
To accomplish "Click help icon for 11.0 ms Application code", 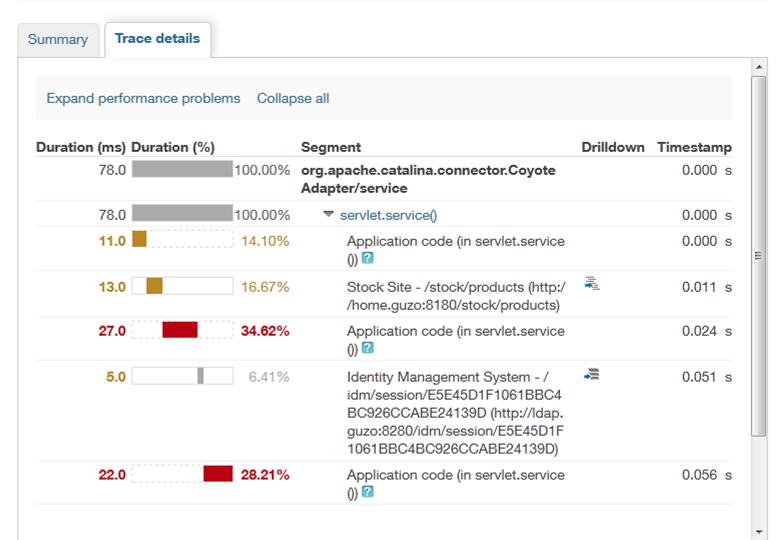I will (368, 258).
